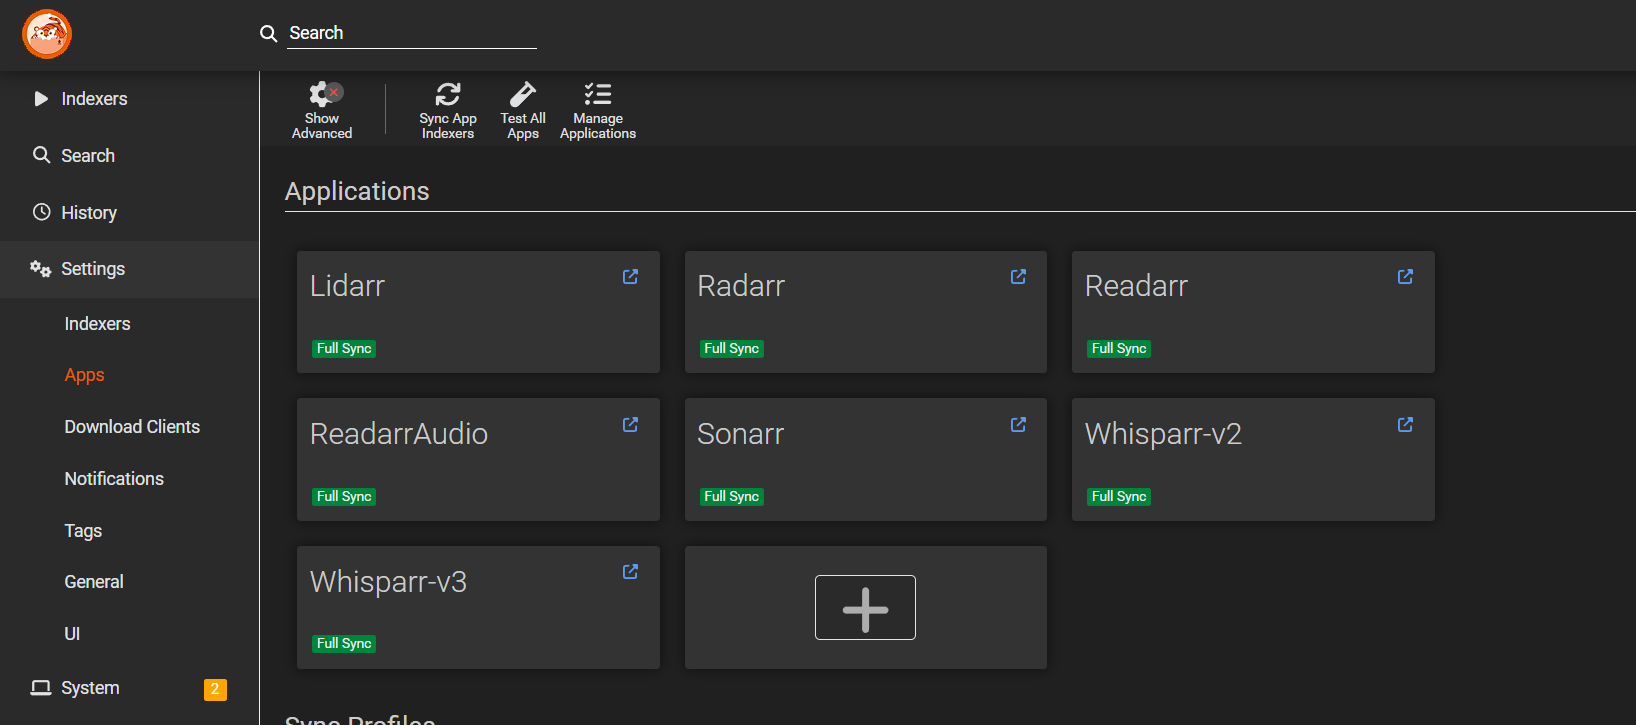The height and width of the screenshot is (725, 1636).
Task: Open Radarr external link icon
Action: point(1018,277)
